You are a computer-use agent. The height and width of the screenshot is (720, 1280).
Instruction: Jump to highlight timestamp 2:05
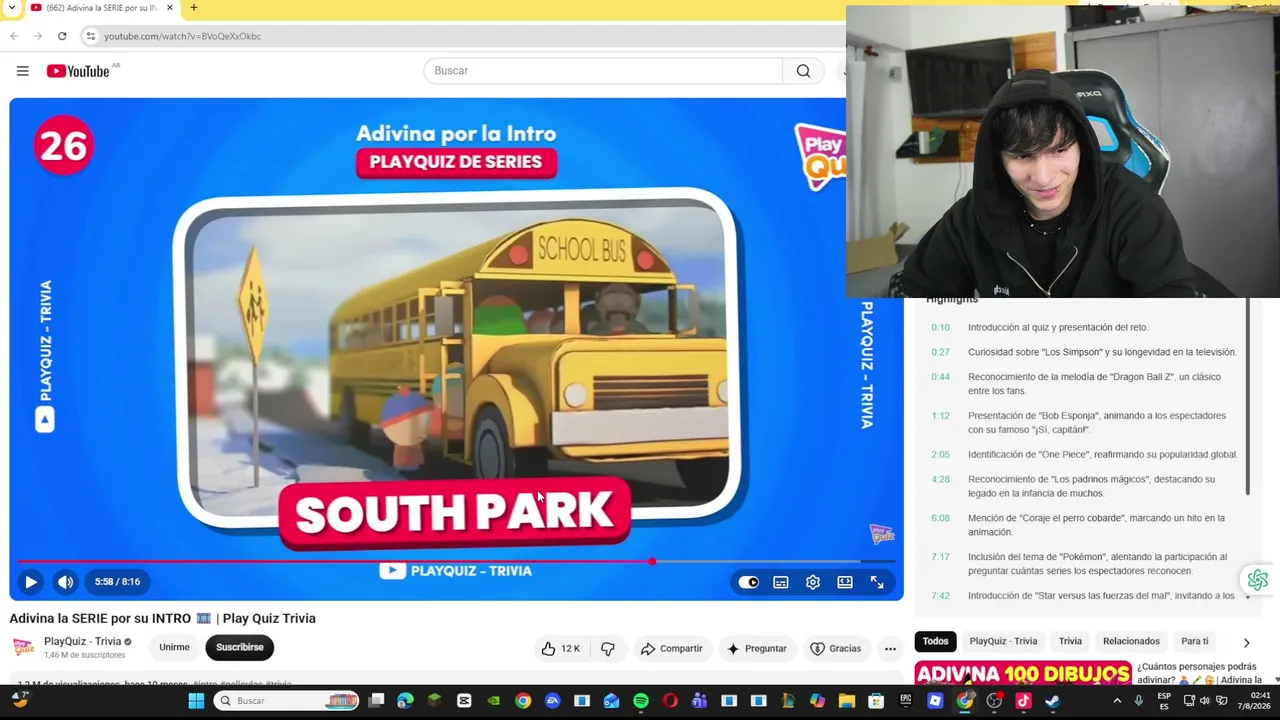coord(940,454)
